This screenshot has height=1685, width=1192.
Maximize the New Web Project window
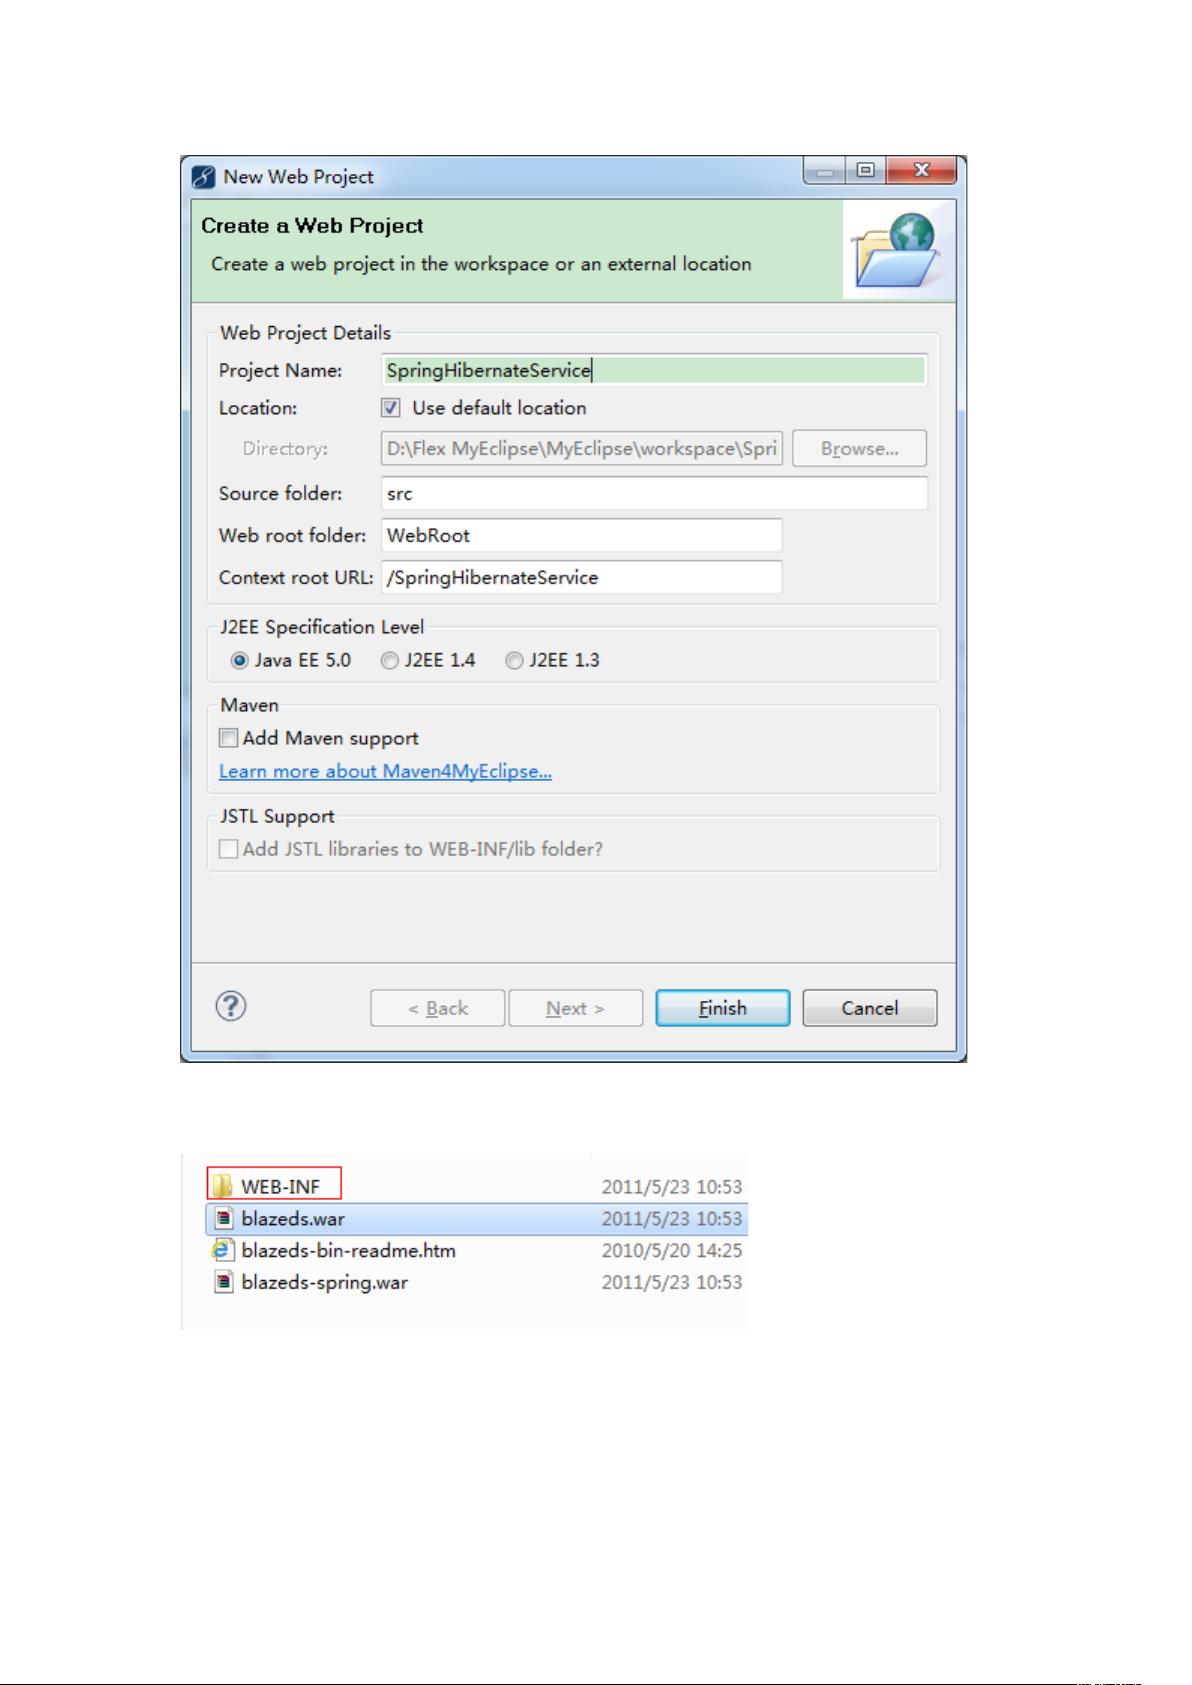[865, 171]
